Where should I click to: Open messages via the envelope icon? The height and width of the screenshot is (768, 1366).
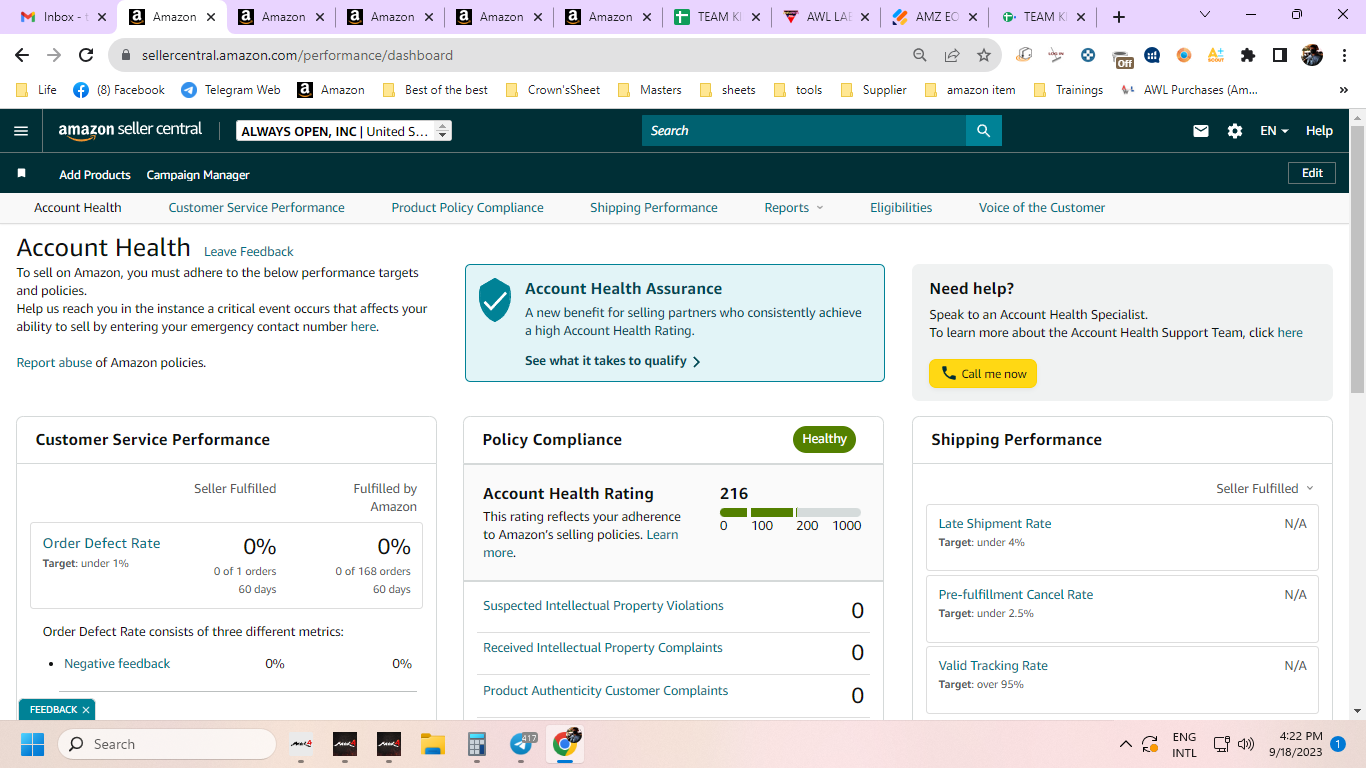[x=1201, y=131]
